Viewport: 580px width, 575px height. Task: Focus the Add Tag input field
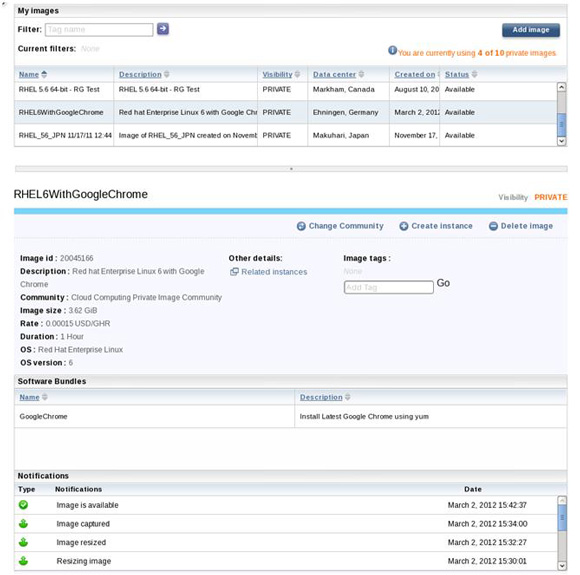[x=389, y=287]
